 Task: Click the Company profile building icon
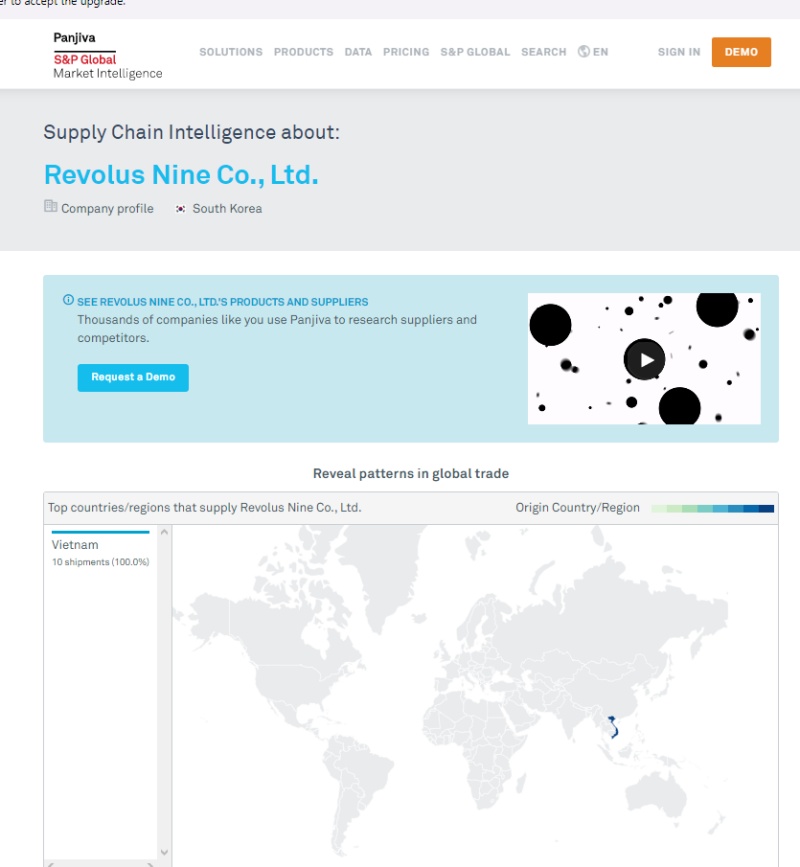coord(51,207)
